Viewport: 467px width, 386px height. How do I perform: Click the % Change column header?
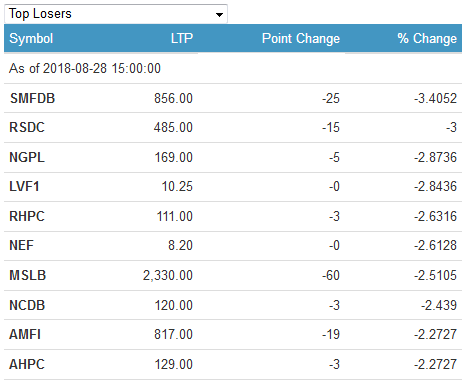(x=427, y=38)
